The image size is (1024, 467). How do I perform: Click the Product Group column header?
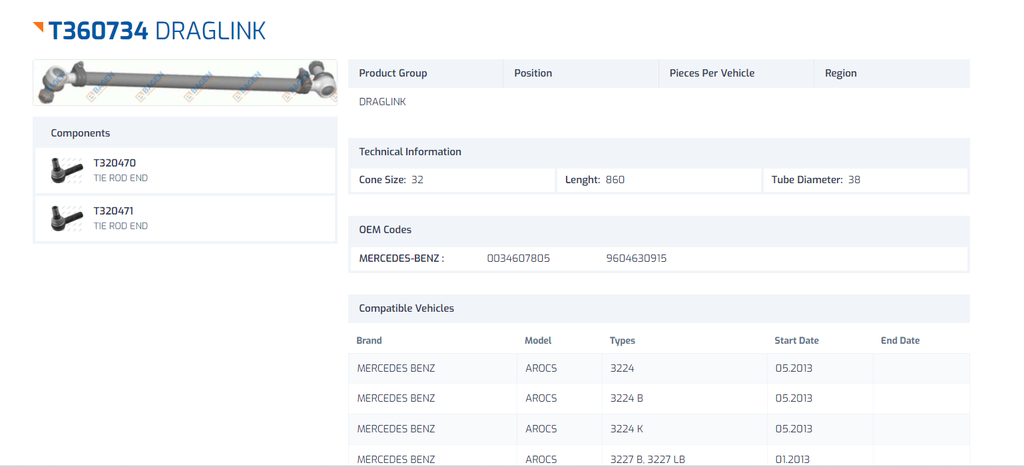coord(426,73)
